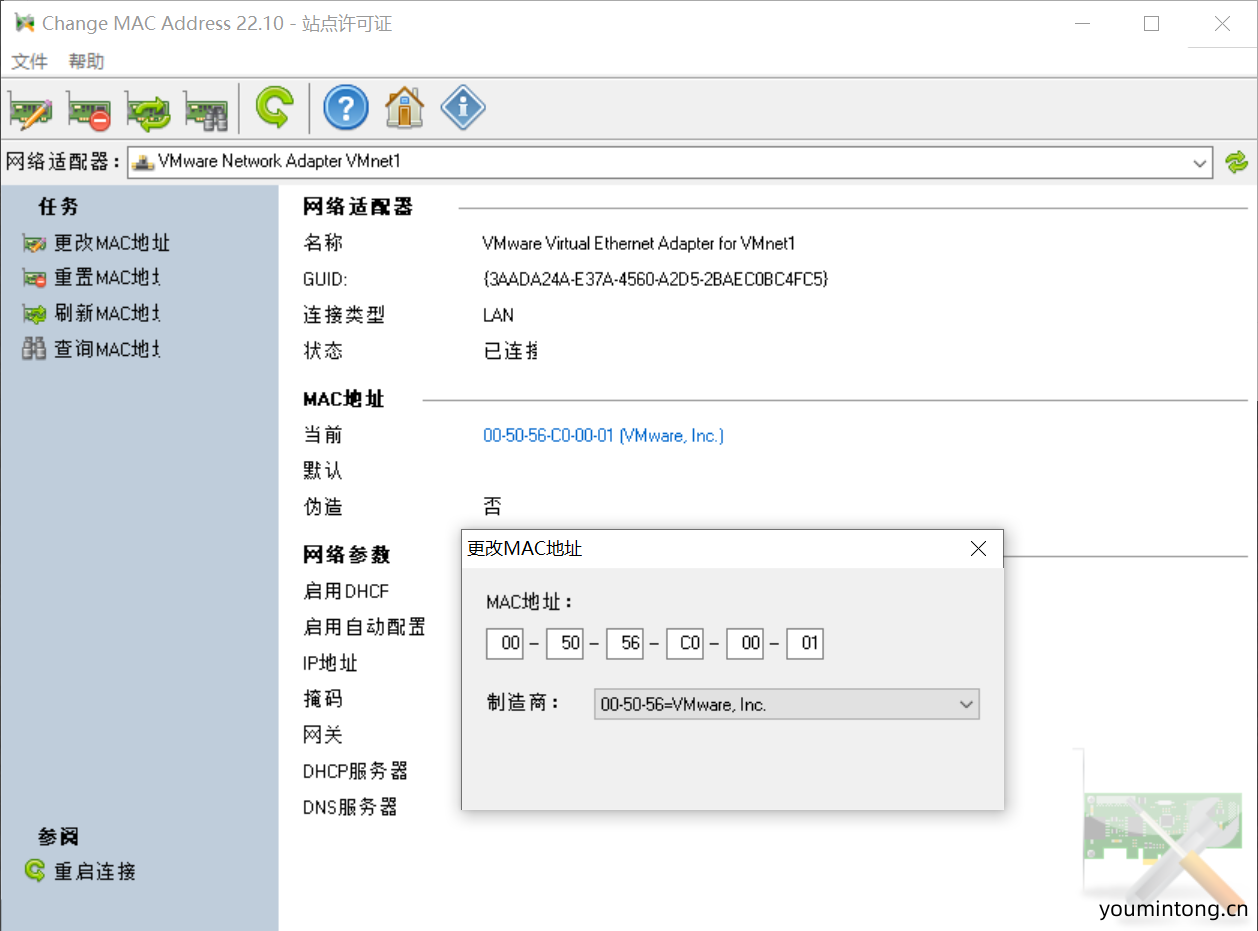Click the DNS服务器 label
1258x931 pixels.
(x=350, y=807)
